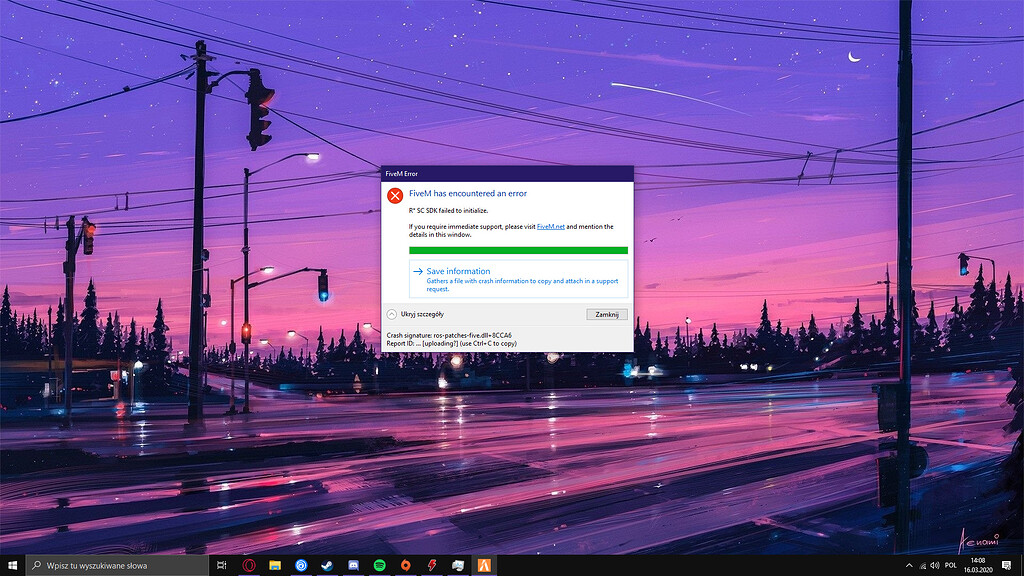Open Steam from the taskbar
The image size is (1024, 576).
click(x=326, y=563)
